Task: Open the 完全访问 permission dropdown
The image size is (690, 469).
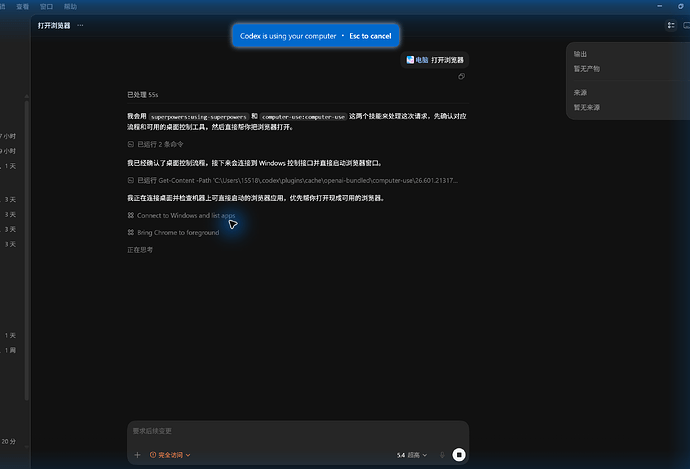Action: point(170,455)
